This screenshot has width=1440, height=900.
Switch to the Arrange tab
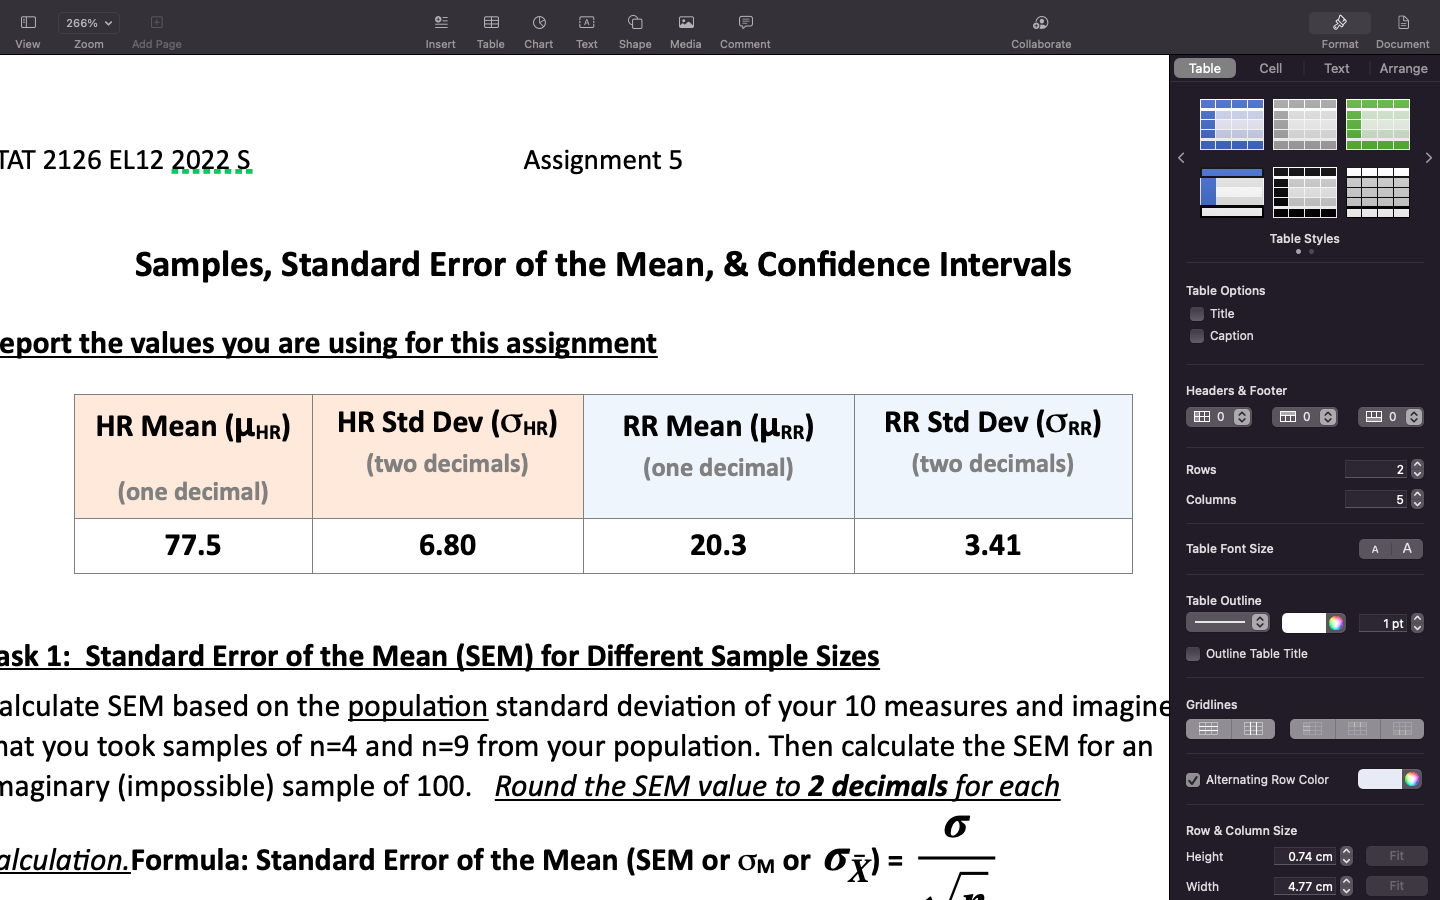[x=1403, y=68]
